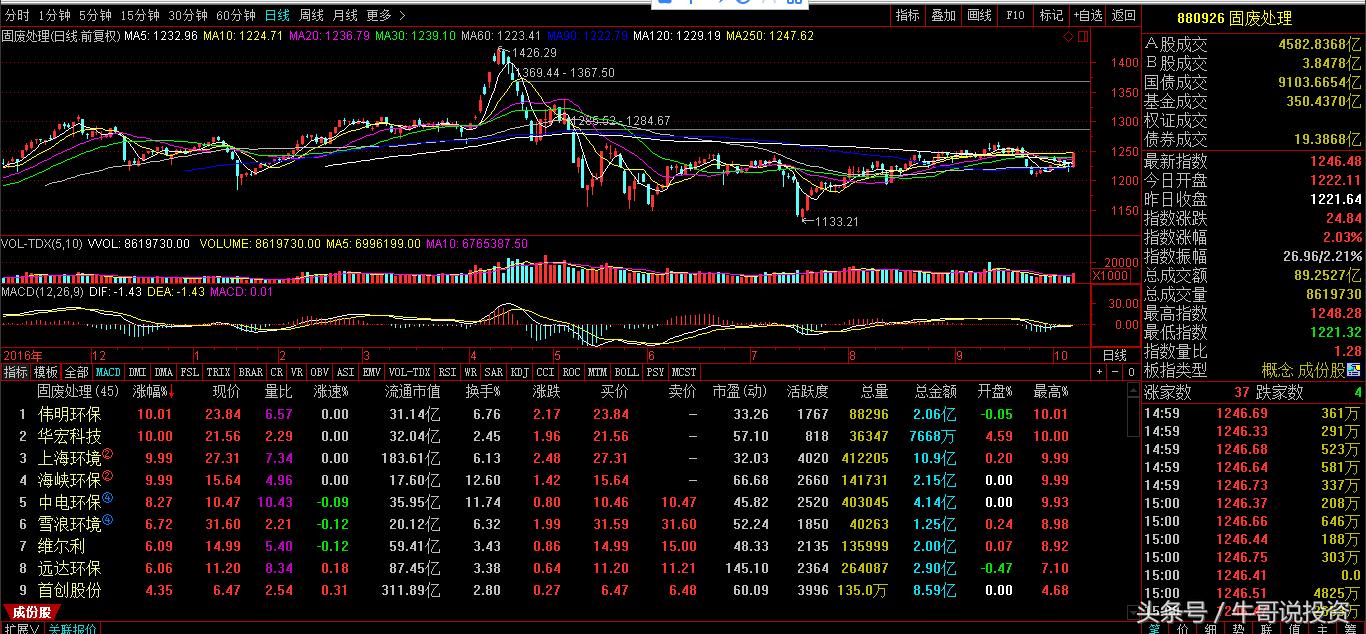Reset chart scale with the 0 icon
The height and width of the screenshot is (634, 1366).
coord(1132,372)
